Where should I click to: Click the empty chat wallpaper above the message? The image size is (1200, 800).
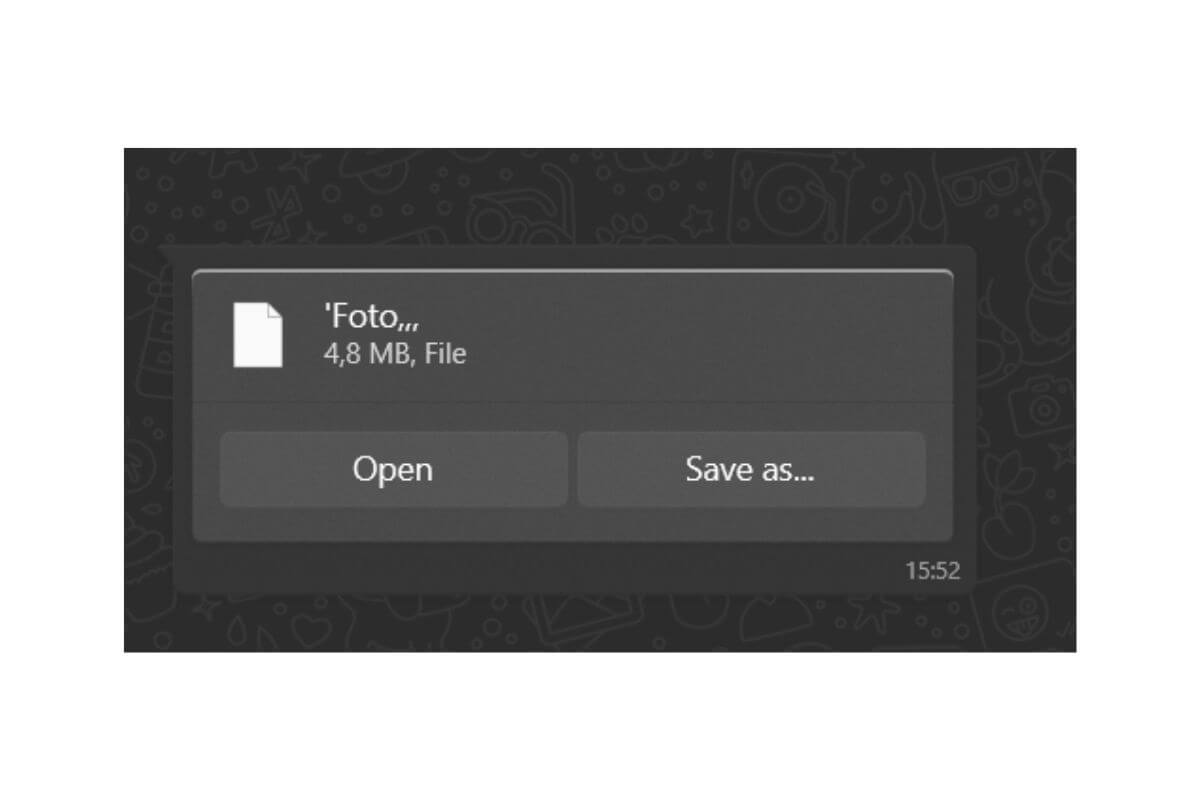tap(600, 200)
